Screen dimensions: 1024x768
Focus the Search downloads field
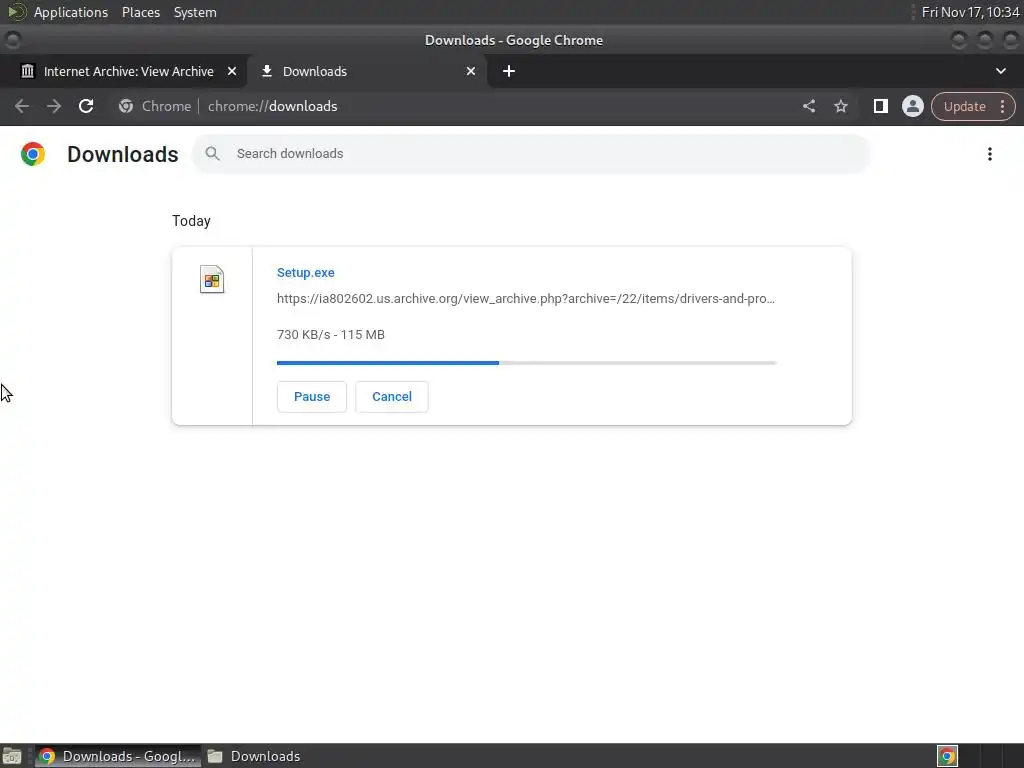click(x=532, y=154)
